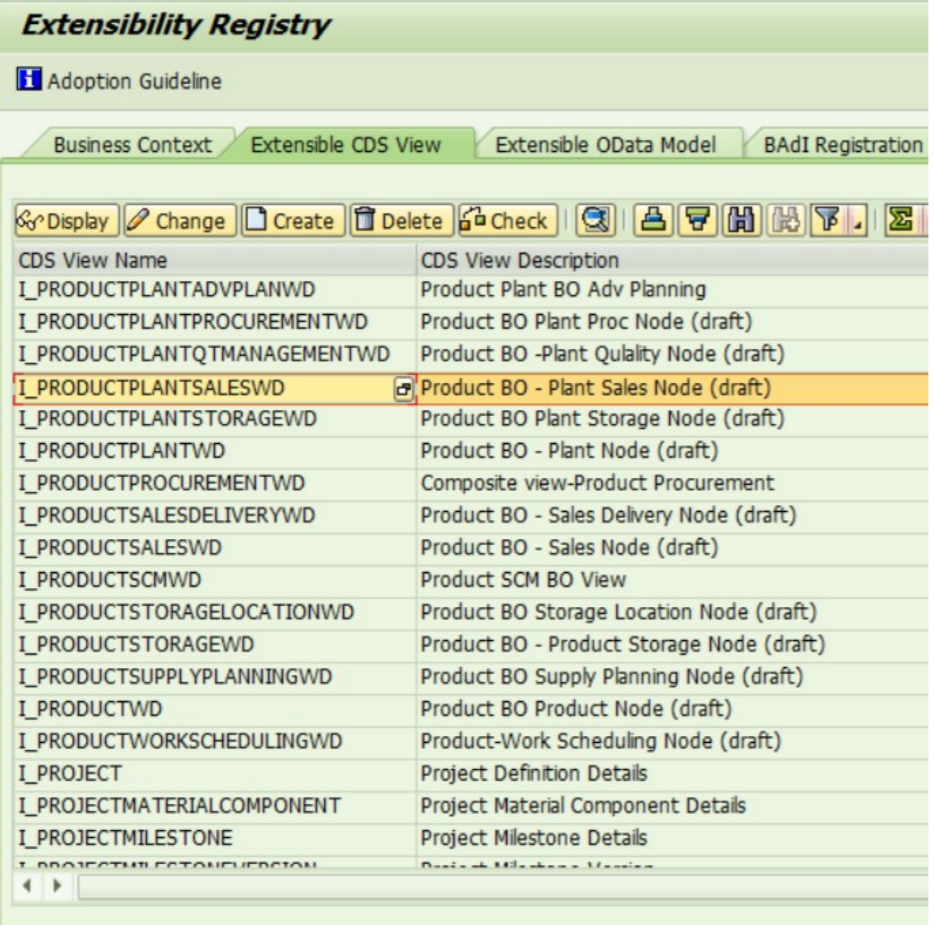The image size is (934, 926).
Task: Click the Sort Ascending toolbar icon
Action: 653,220
